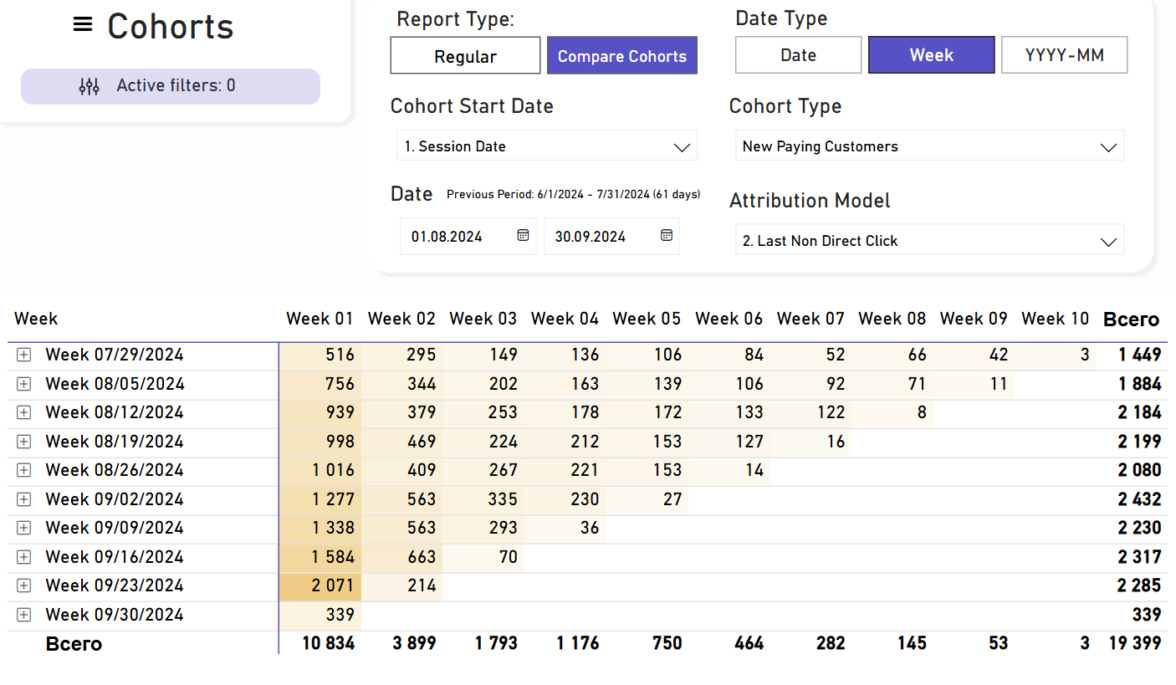The width and height of the screenshot is (1176, 685).
Task: Open calendar picker for end date 30.09.2024
Action: [x=666, y=236]
